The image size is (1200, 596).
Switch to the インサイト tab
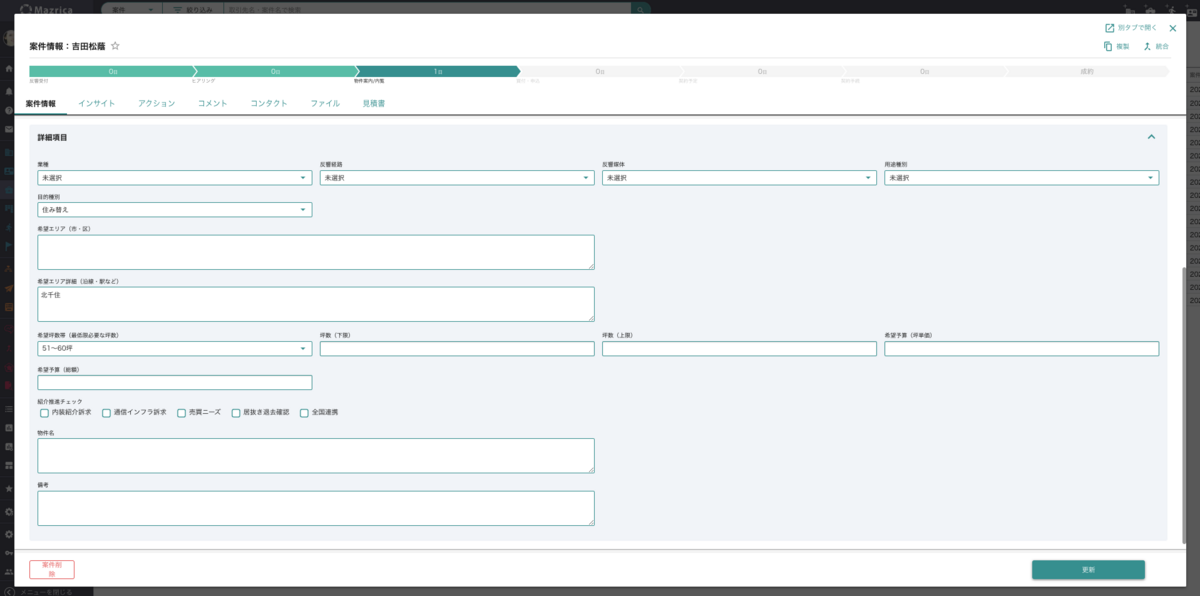point(96,103)
